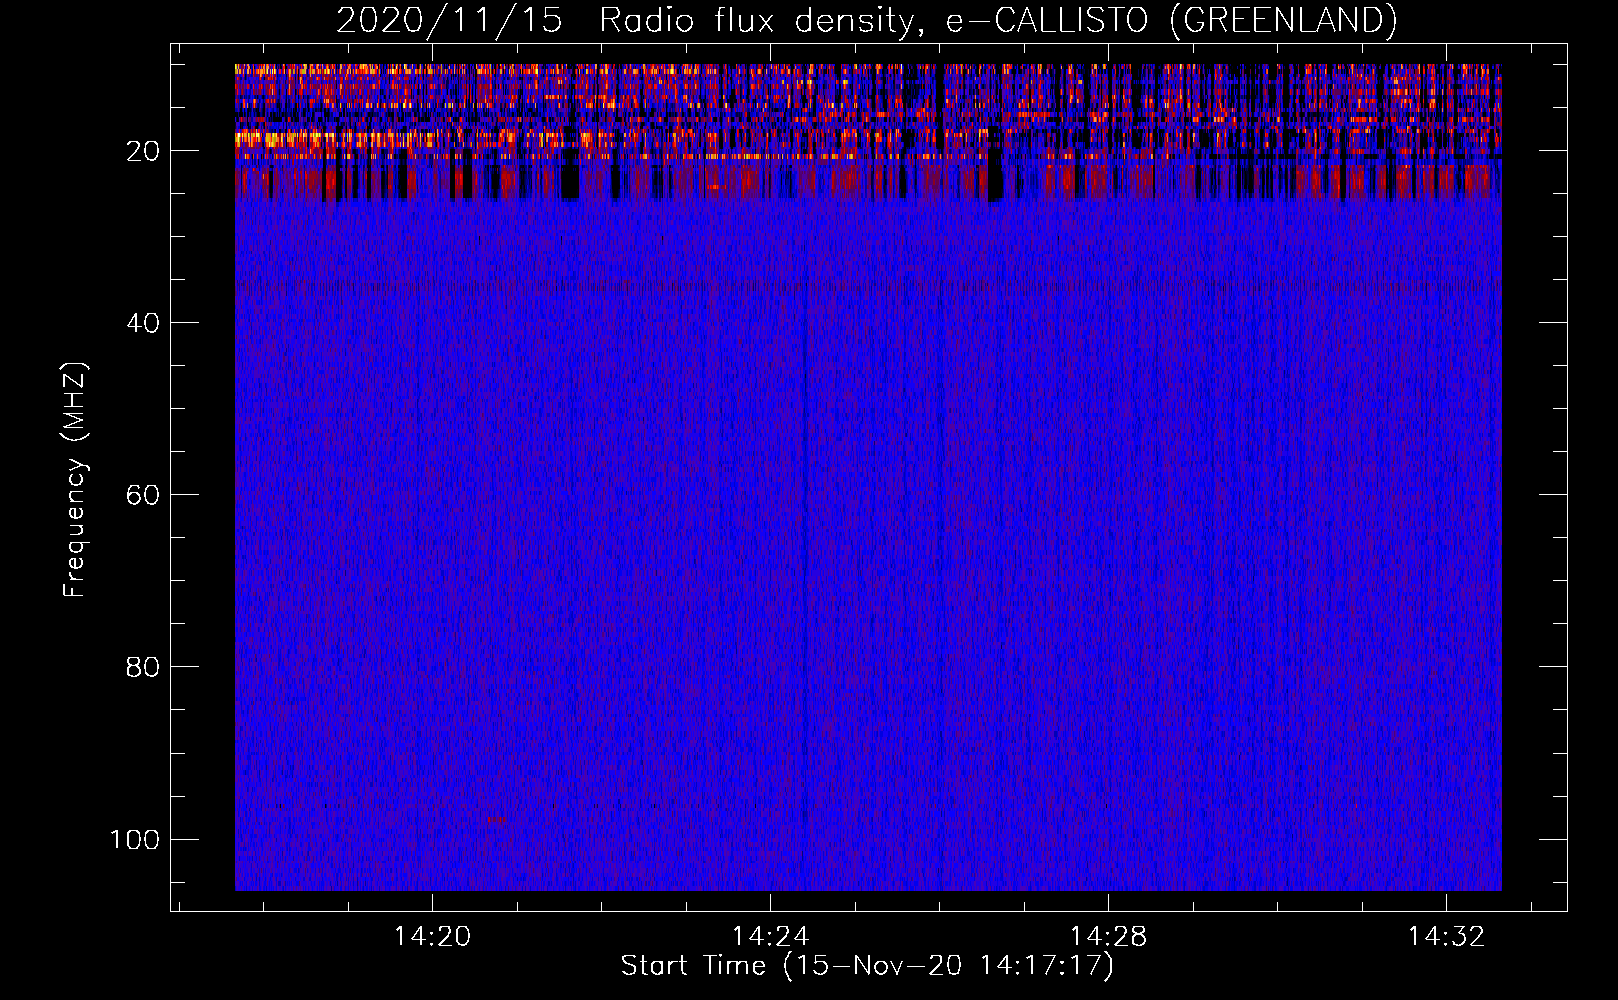Click the 14:20 time tick label
Viewport: 1618px width, 1000px height.
point(432,937)
